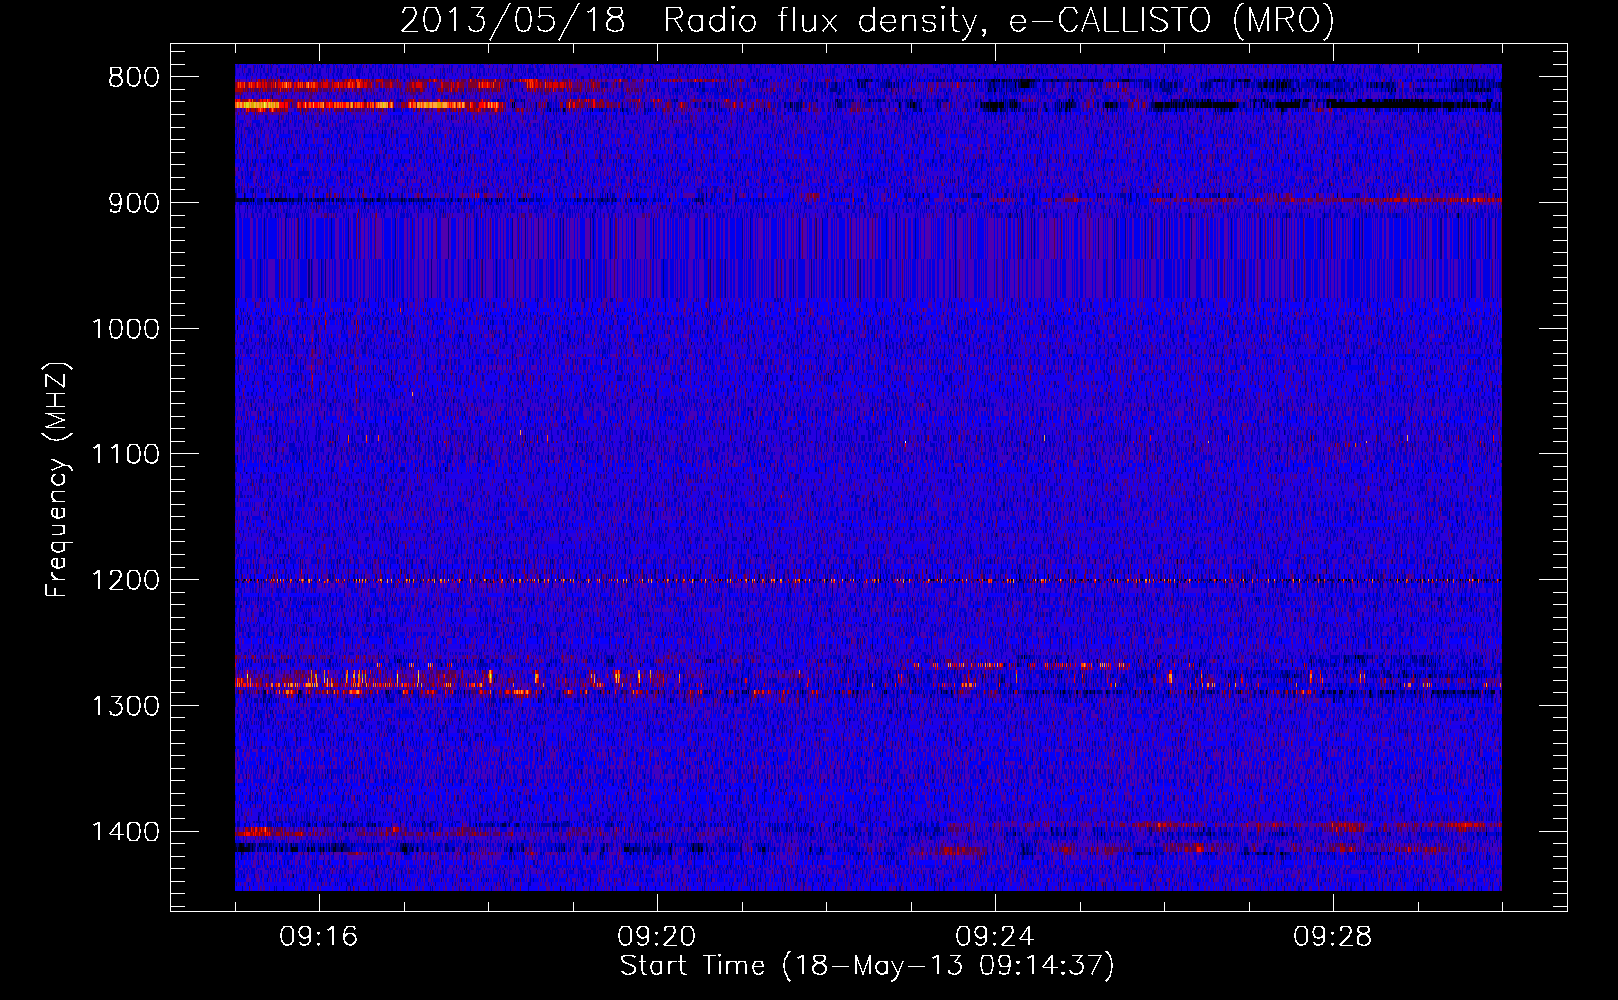1618x1000 pixels.
Task: Click the 1300 frequency tick label
Action: tap(125, 707)
